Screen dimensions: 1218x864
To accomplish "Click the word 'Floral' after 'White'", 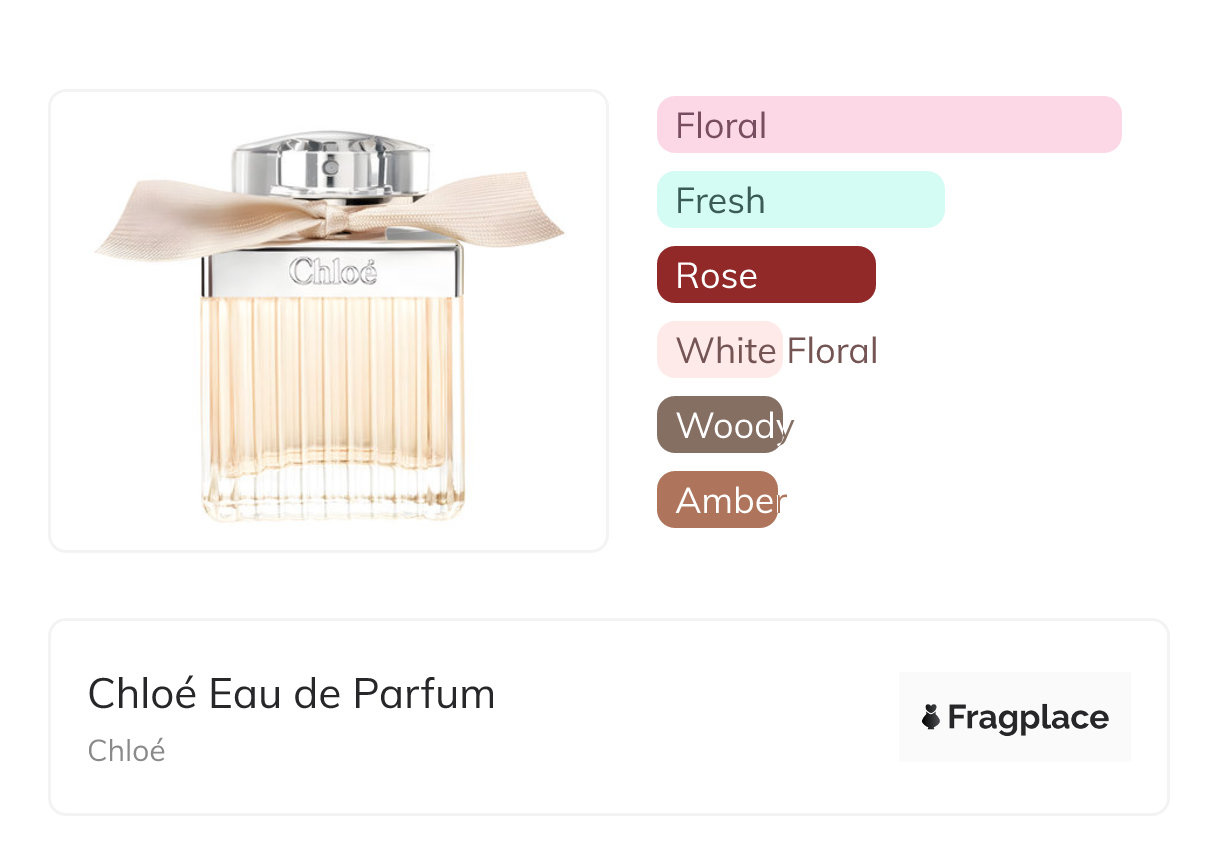I will [x=832, y=351].
